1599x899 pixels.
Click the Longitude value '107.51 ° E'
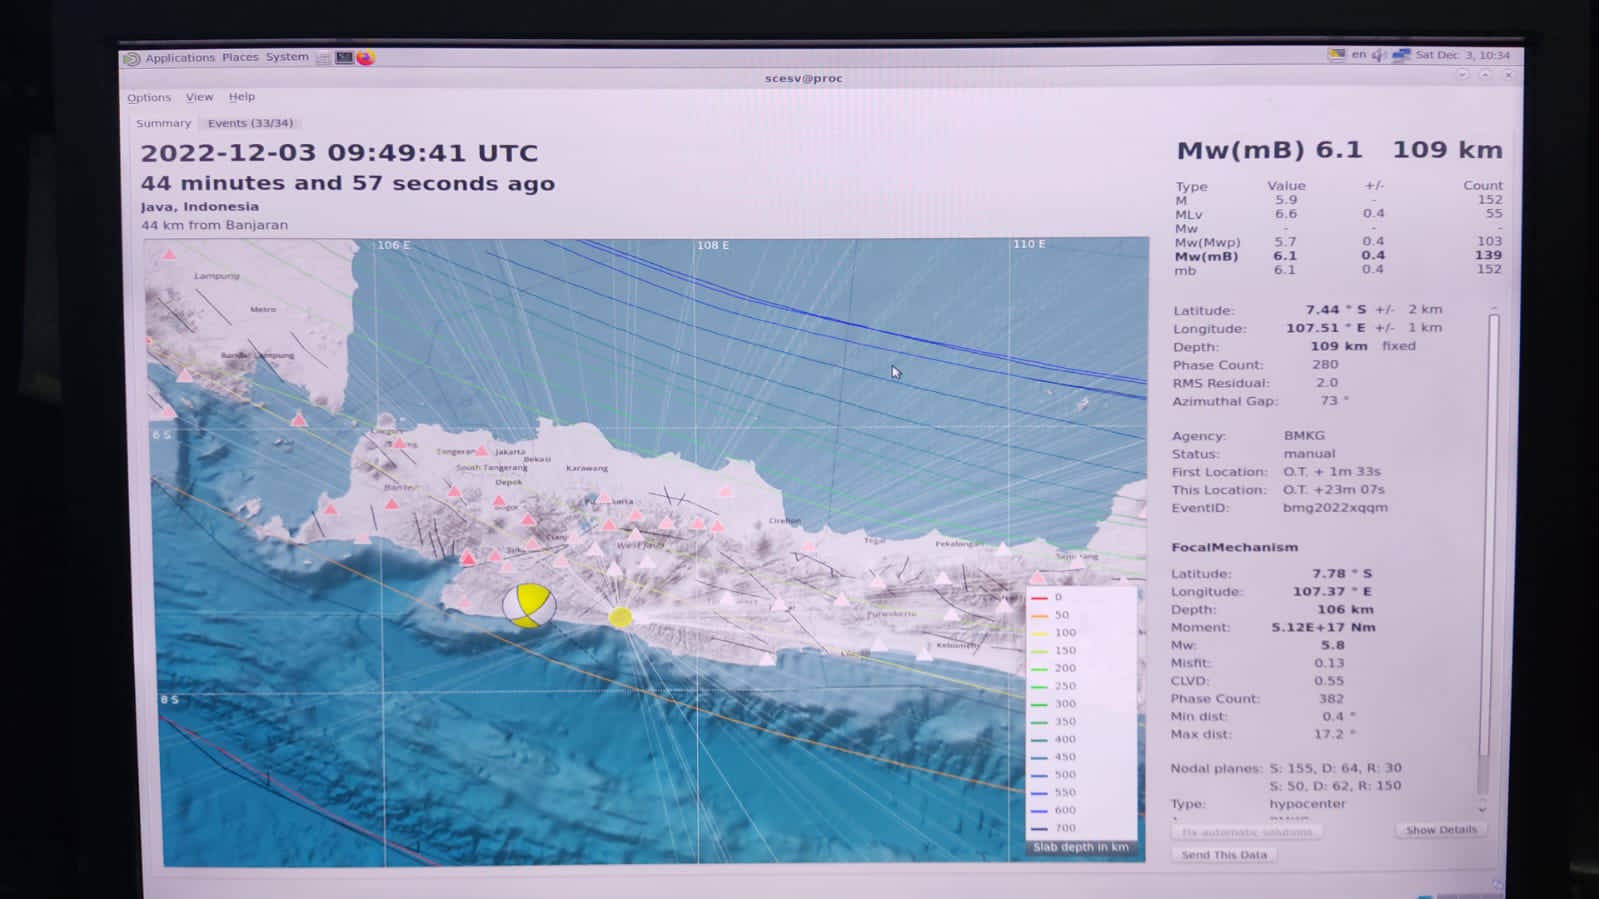pyautogui.click(x=1326, y=328)
